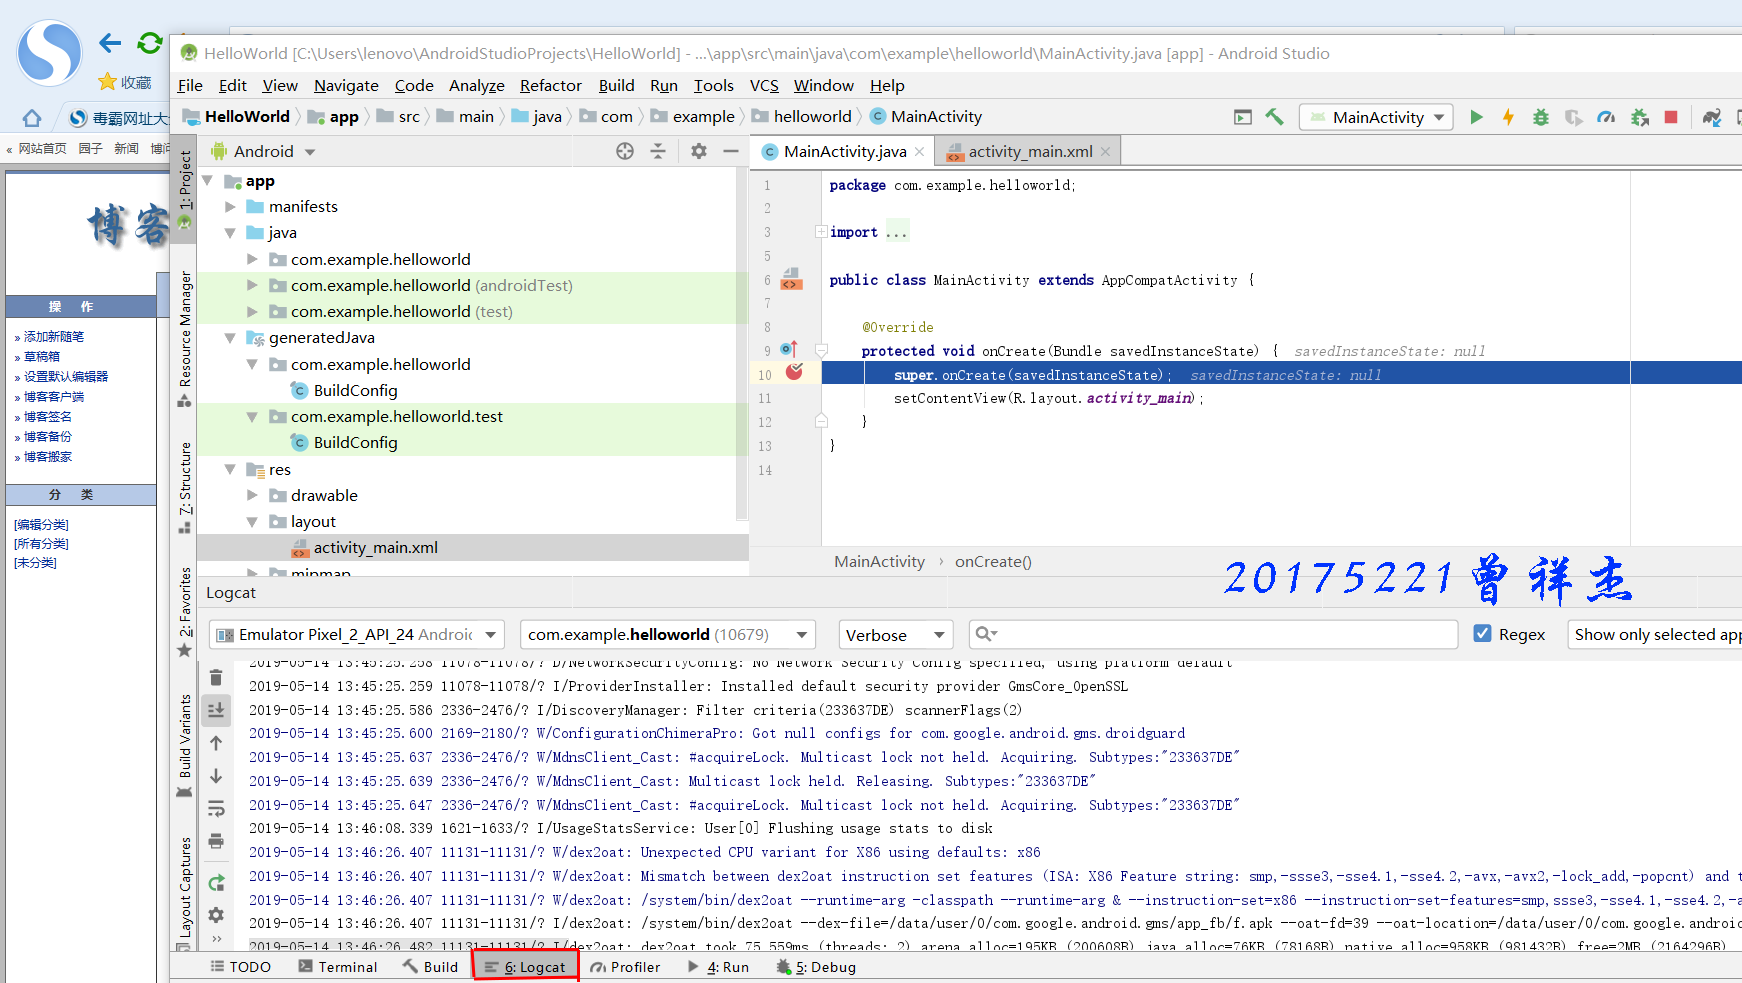Select activity_main.xml in the project tree

tap(375, 548)
